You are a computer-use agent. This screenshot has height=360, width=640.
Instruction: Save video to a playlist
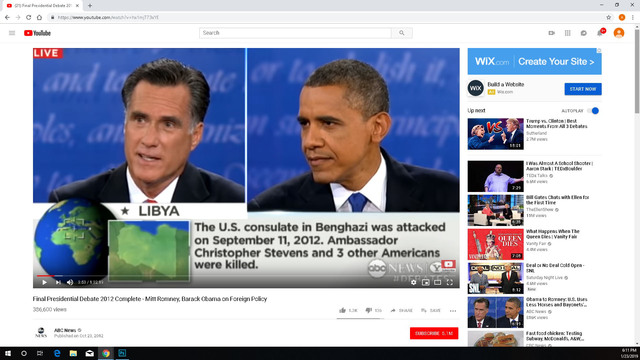coord(431,311)
